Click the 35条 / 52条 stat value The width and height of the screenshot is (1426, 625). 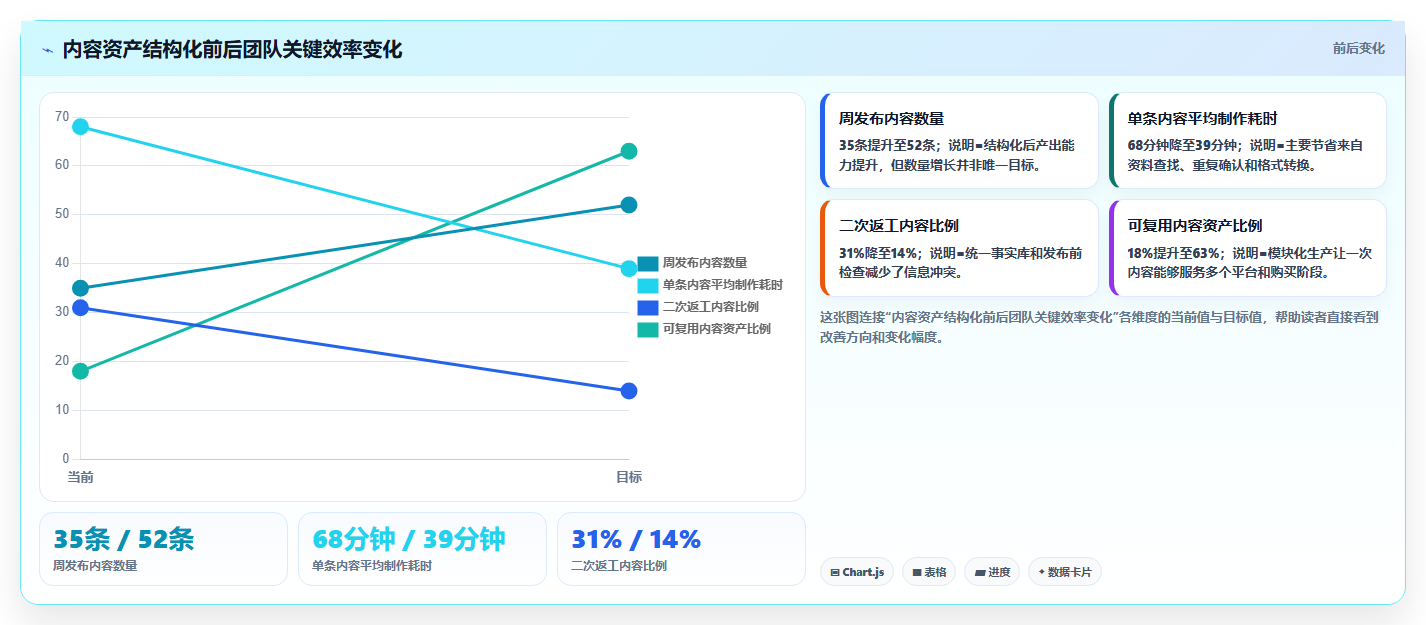point(124,539)
